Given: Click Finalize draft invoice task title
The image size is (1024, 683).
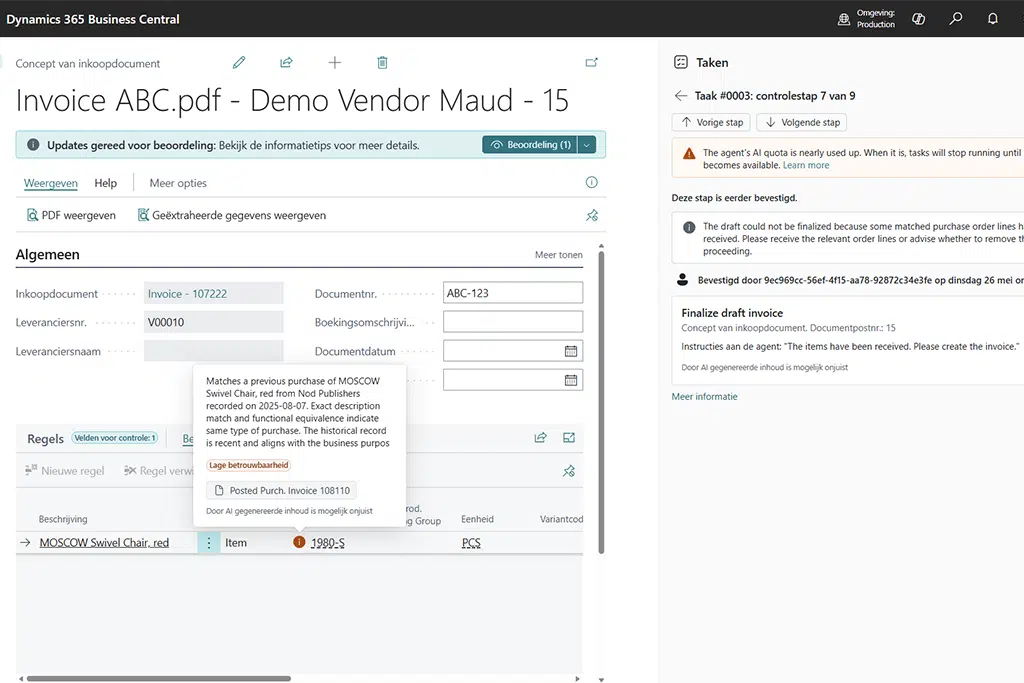Looking at the screenshot, I should pos(732,313).
